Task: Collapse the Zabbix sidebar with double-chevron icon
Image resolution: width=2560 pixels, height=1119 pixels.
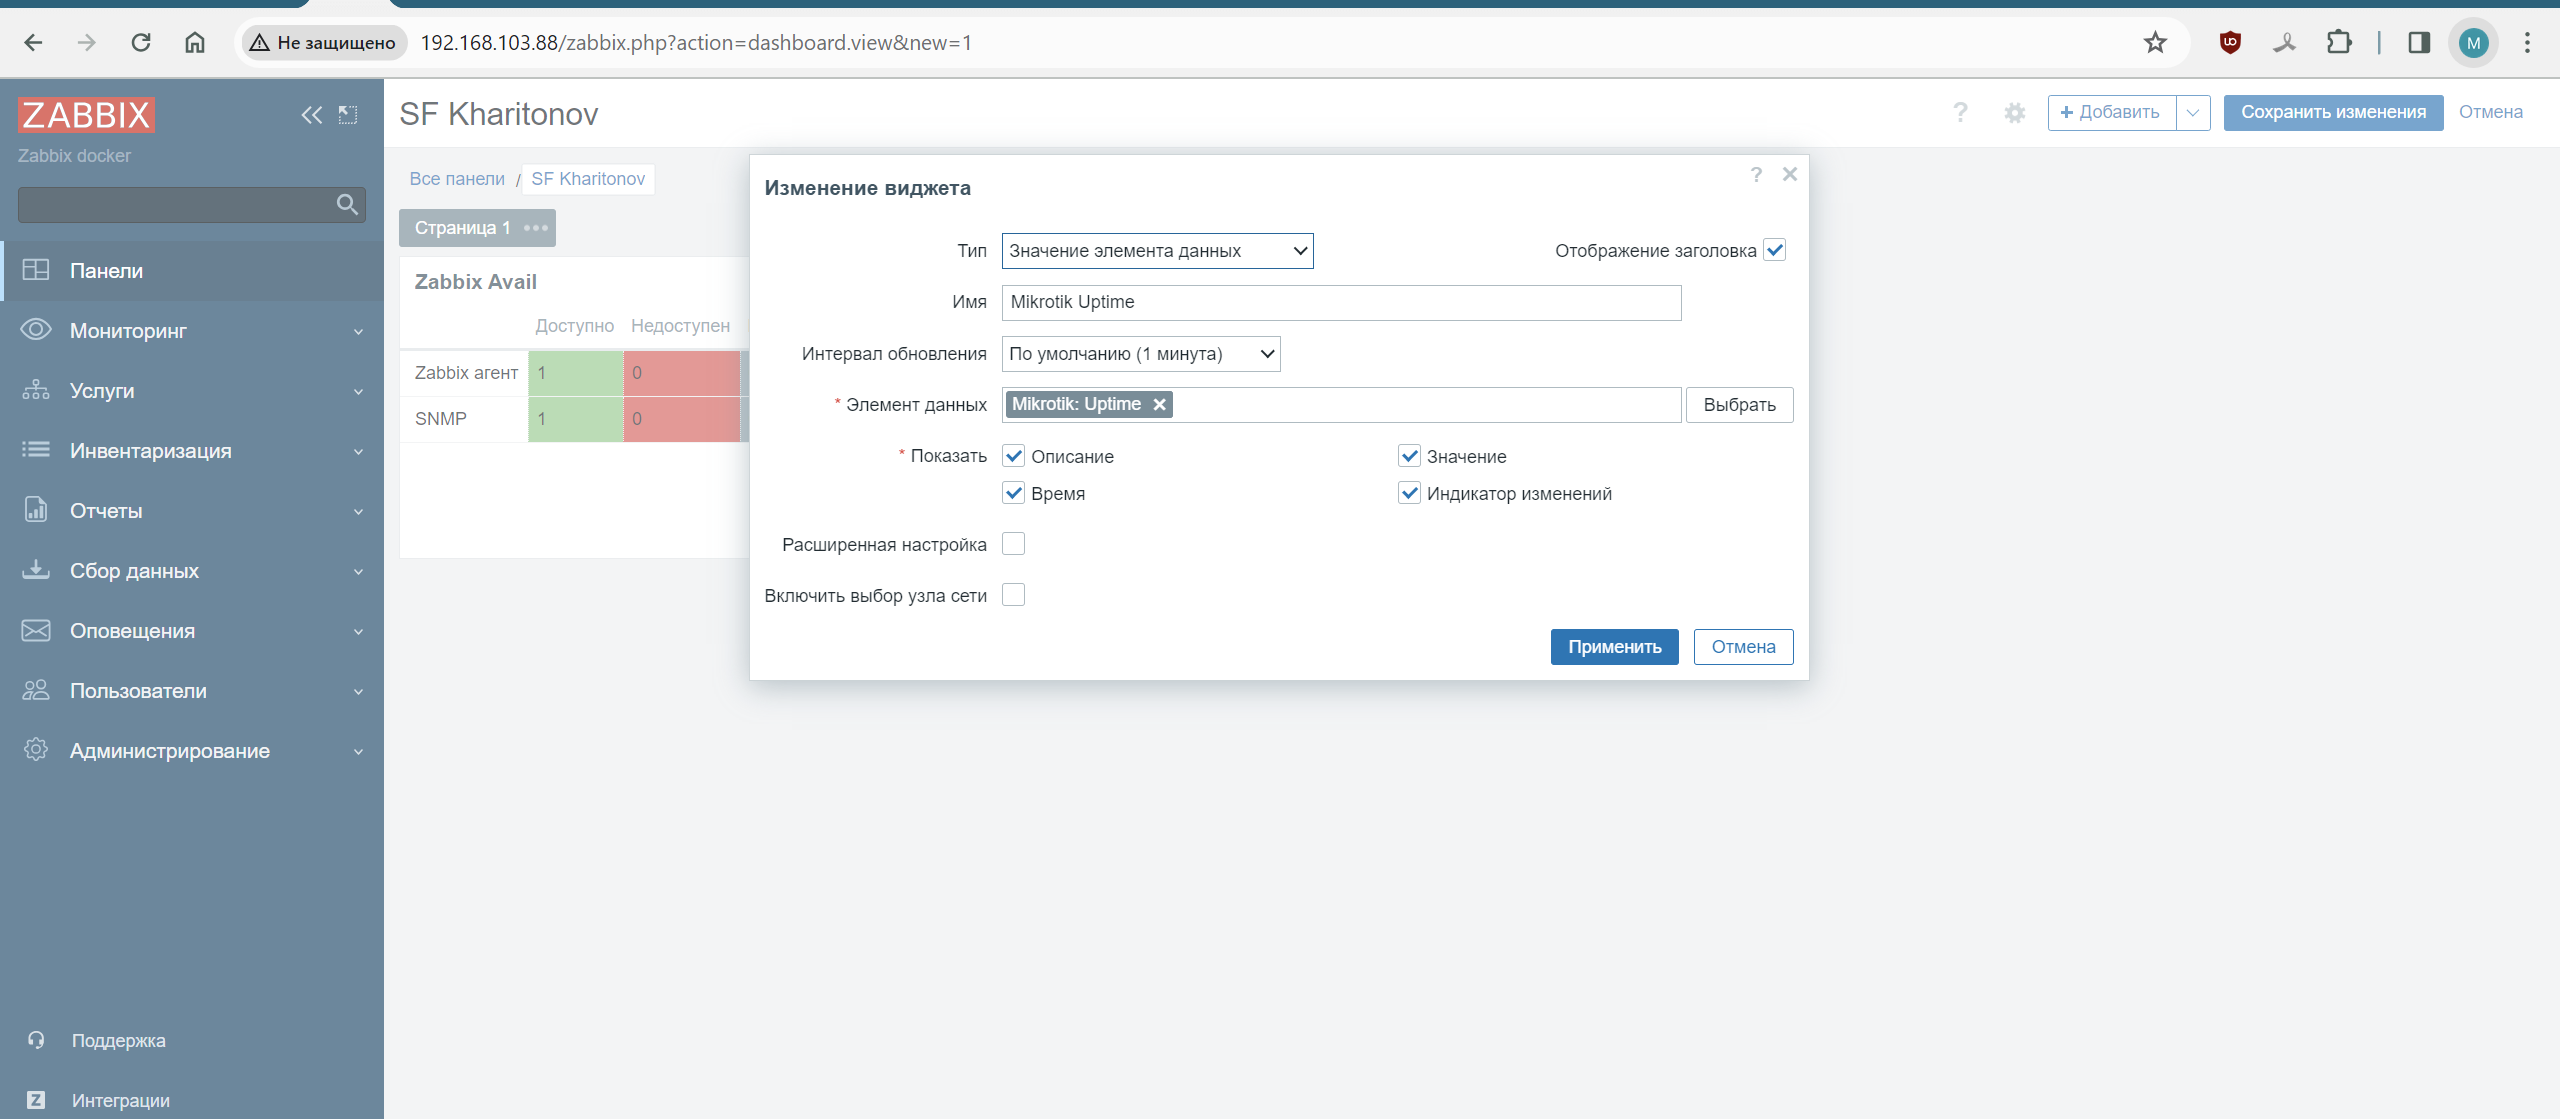Action: pyautogui.click(x=311, y=115)
